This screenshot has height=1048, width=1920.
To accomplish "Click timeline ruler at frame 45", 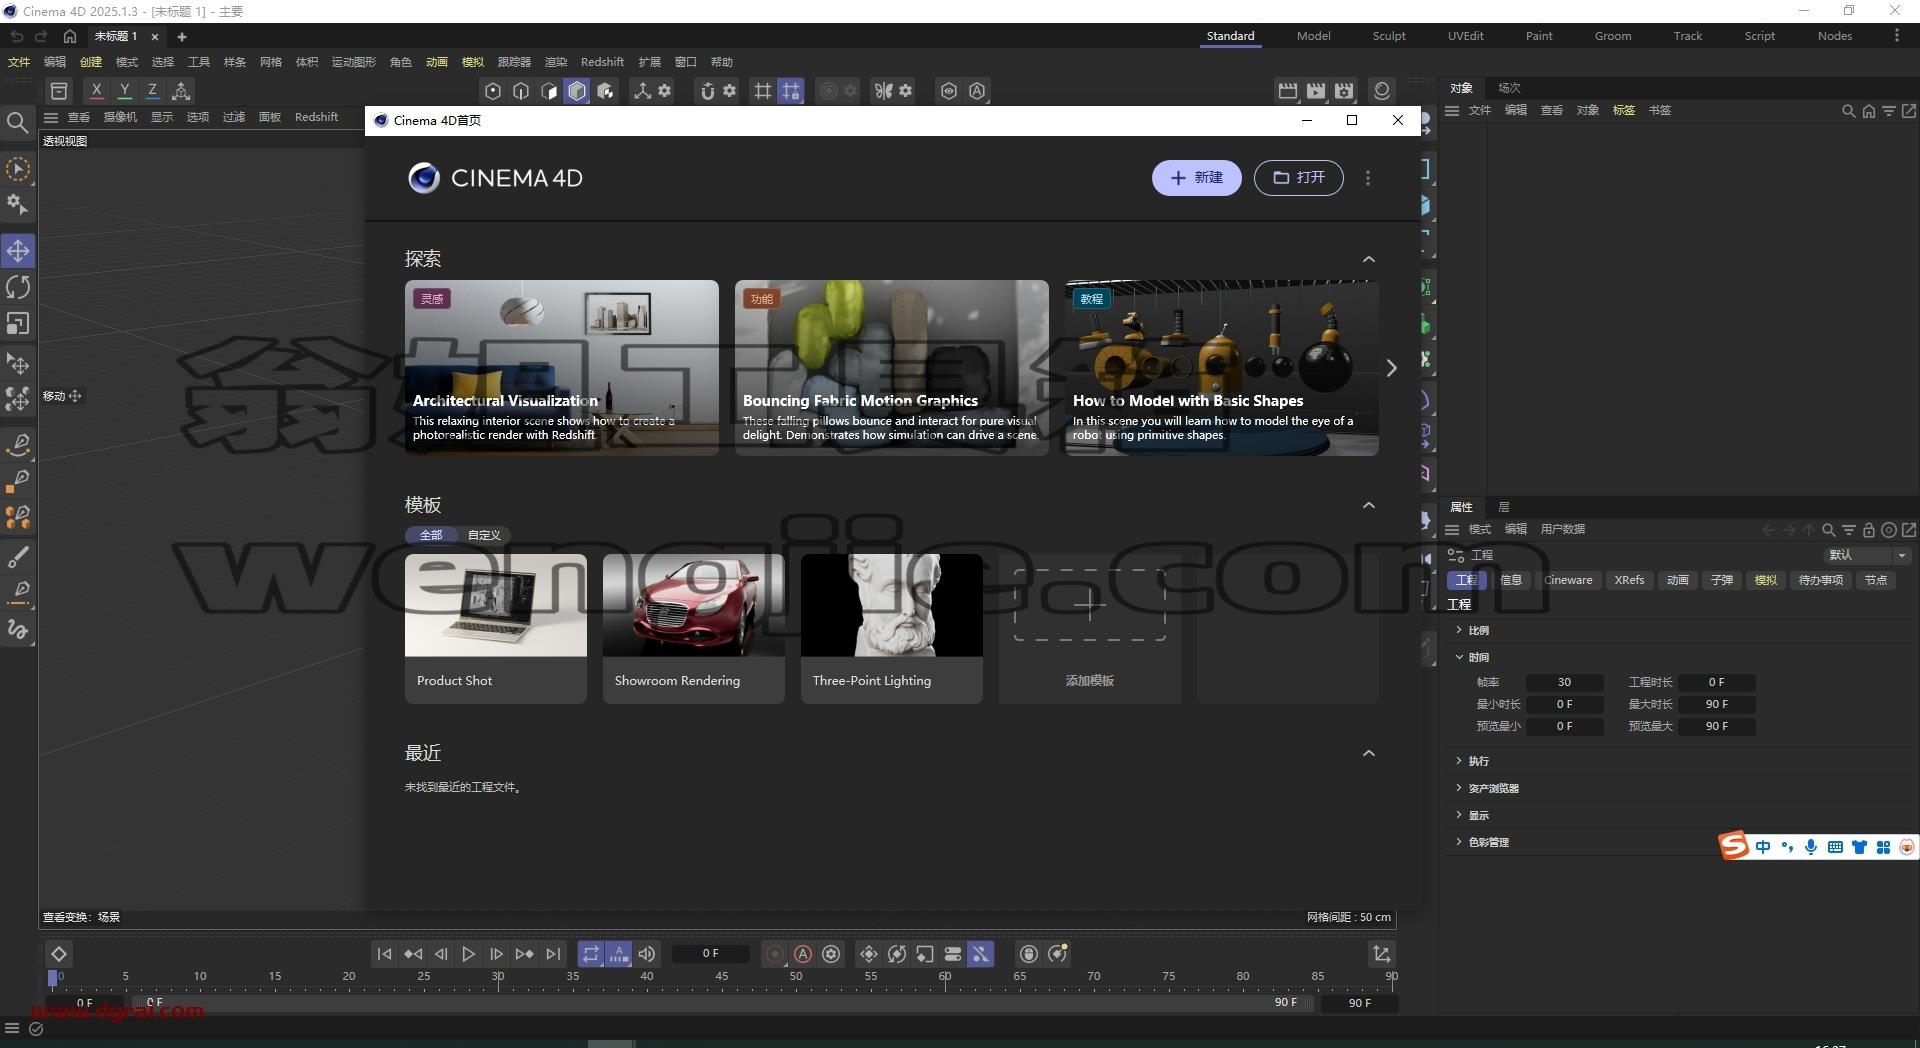I will tap(721, 977).
